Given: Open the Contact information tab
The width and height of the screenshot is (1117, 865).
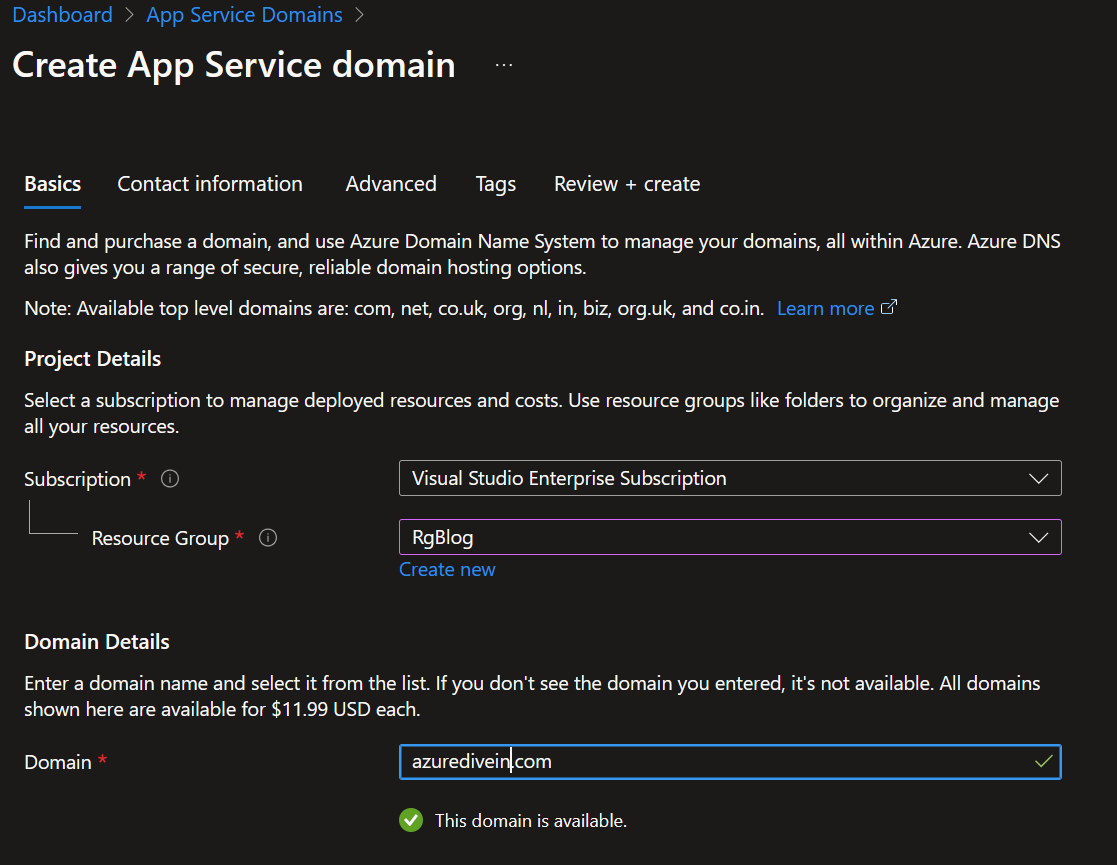Looking at the screenshot, I should 210,184.
